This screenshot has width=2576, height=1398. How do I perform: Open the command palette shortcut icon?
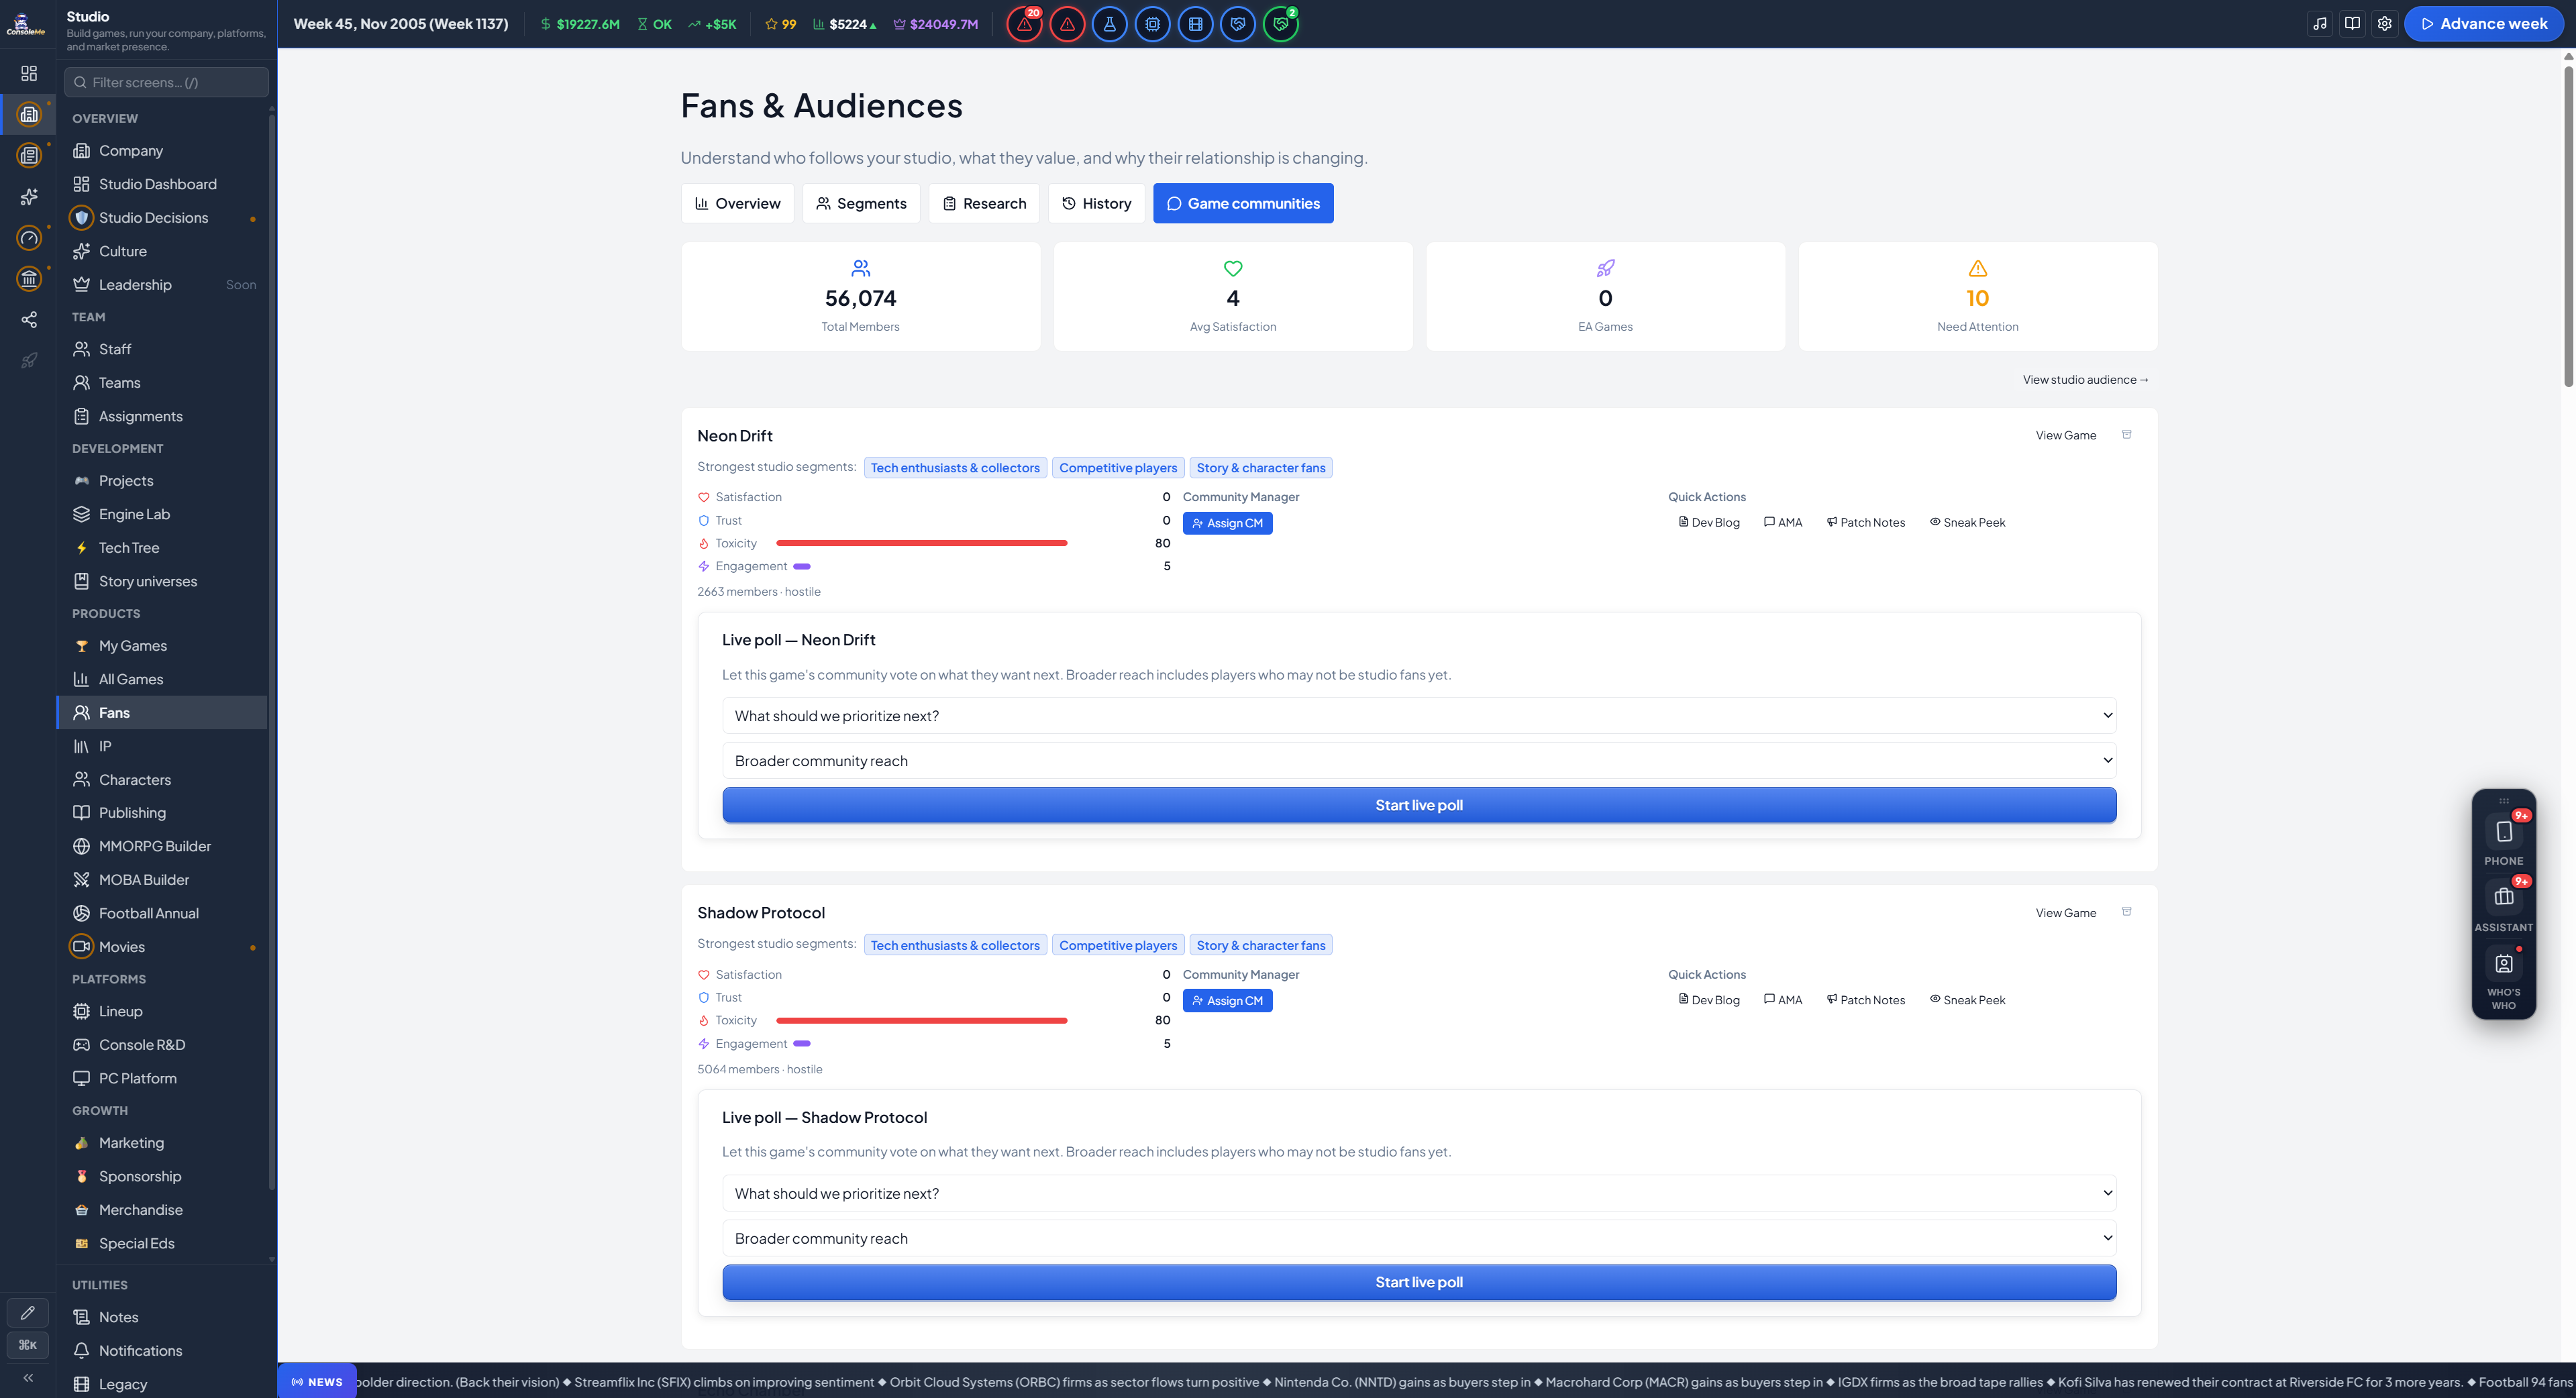click(28, 1345)
